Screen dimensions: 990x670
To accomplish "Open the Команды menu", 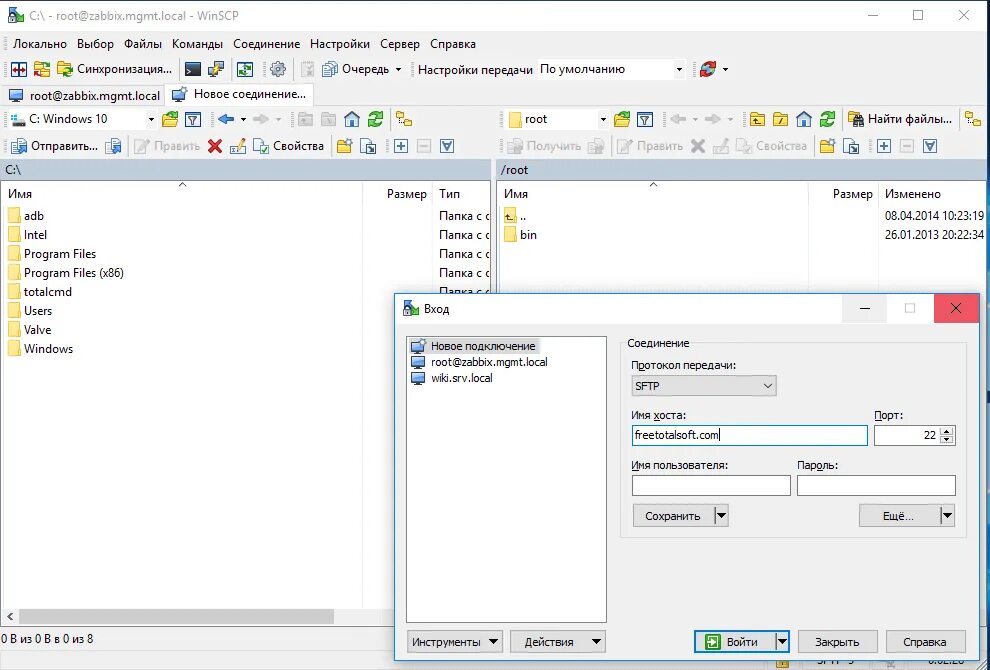I will pyautogui.click(x=197, y=44).
